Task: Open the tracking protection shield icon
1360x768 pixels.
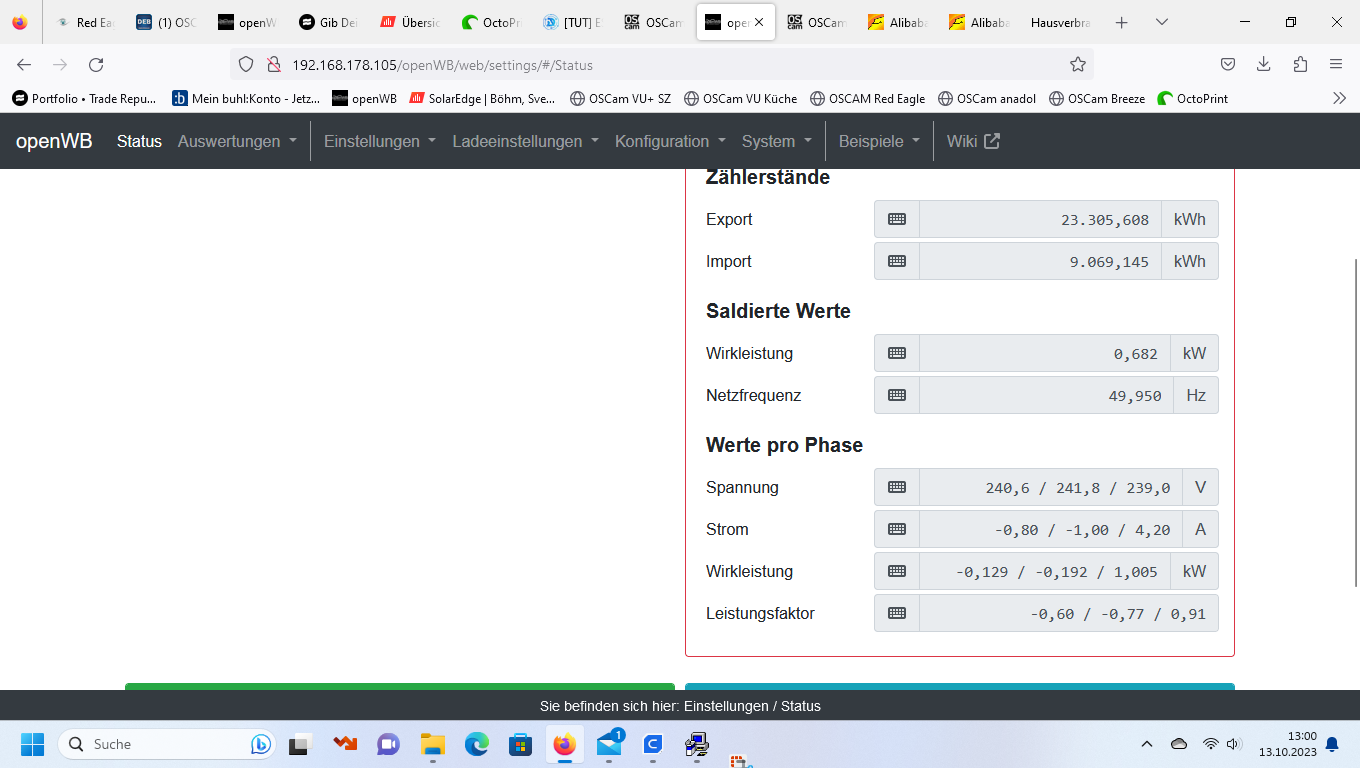Action: (246, 65)
